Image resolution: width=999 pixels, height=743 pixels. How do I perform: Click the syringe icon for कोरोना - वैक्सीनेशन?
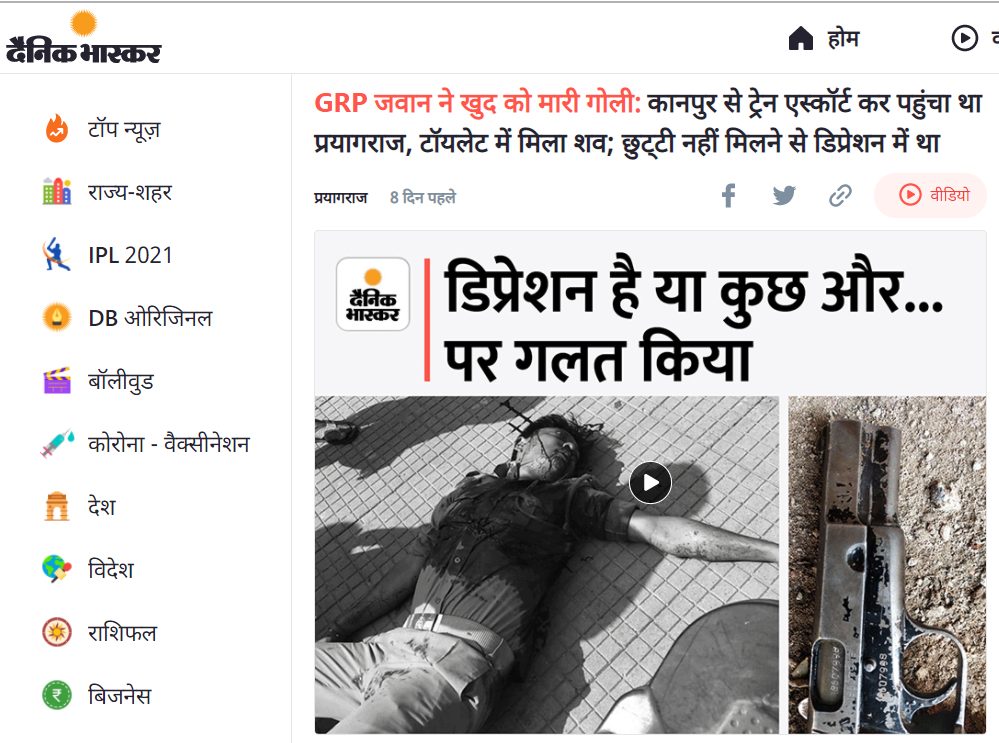[x=57, y=444]
